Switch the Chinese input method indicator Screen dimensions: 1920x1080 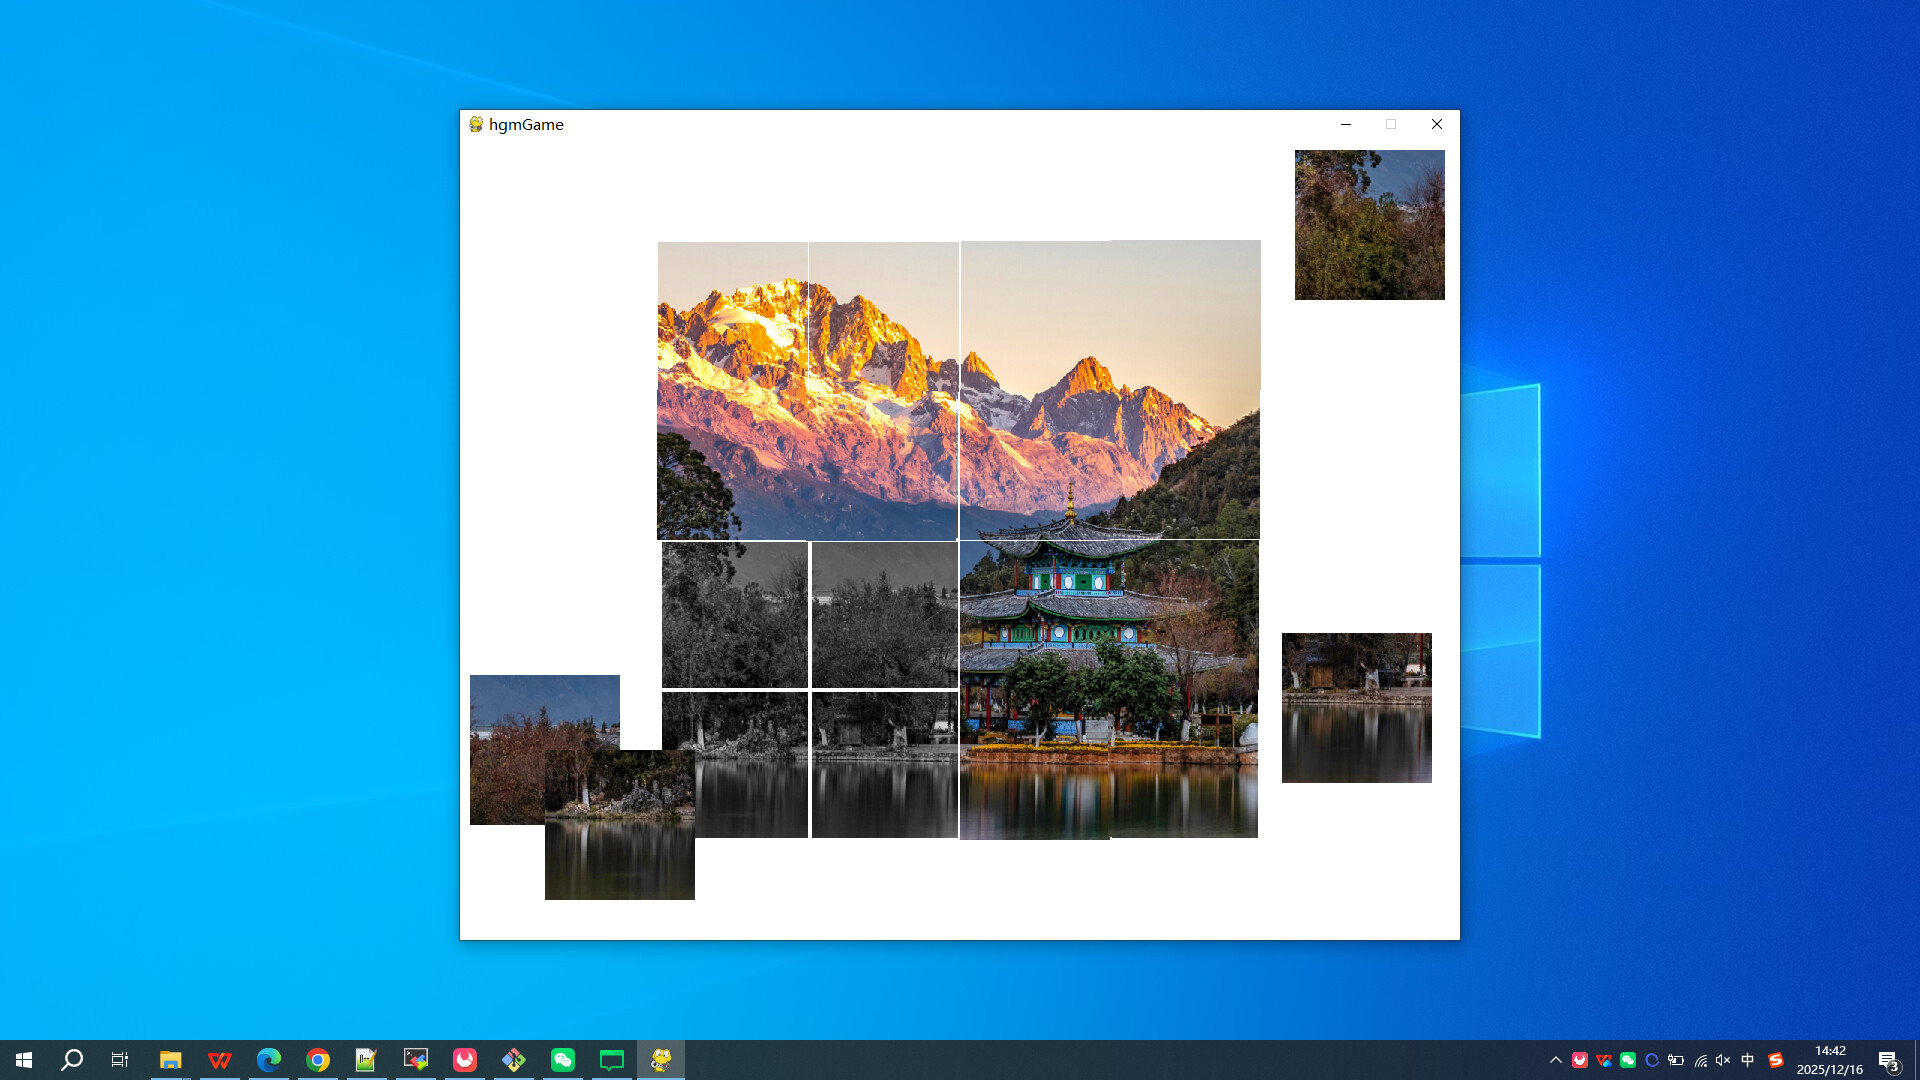point(1748,1059)
